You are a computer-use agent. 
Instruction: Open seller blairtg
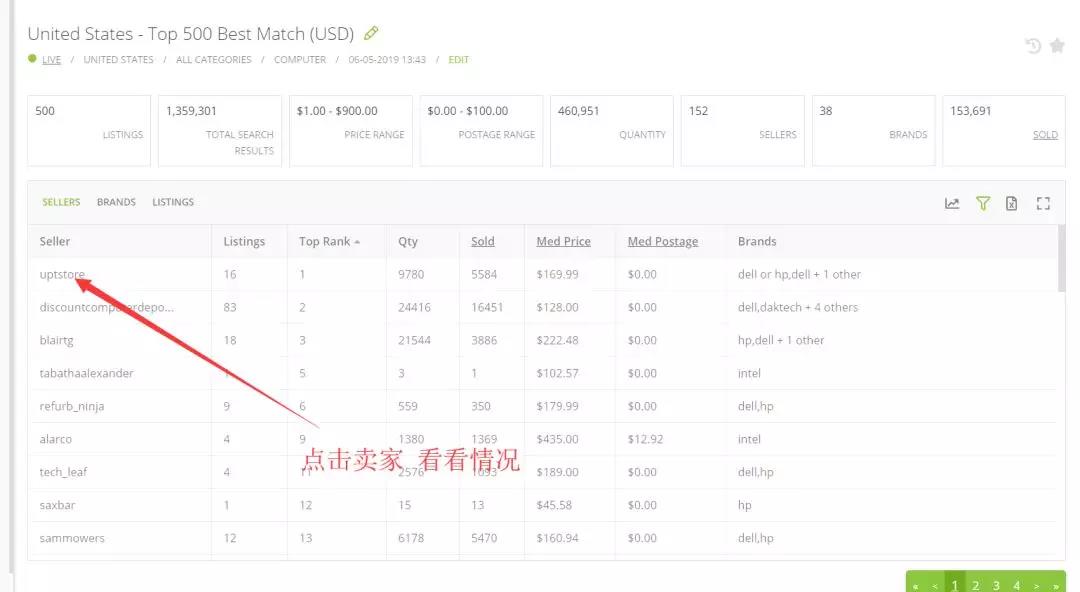pyautogui.click(x=56, y=340)
